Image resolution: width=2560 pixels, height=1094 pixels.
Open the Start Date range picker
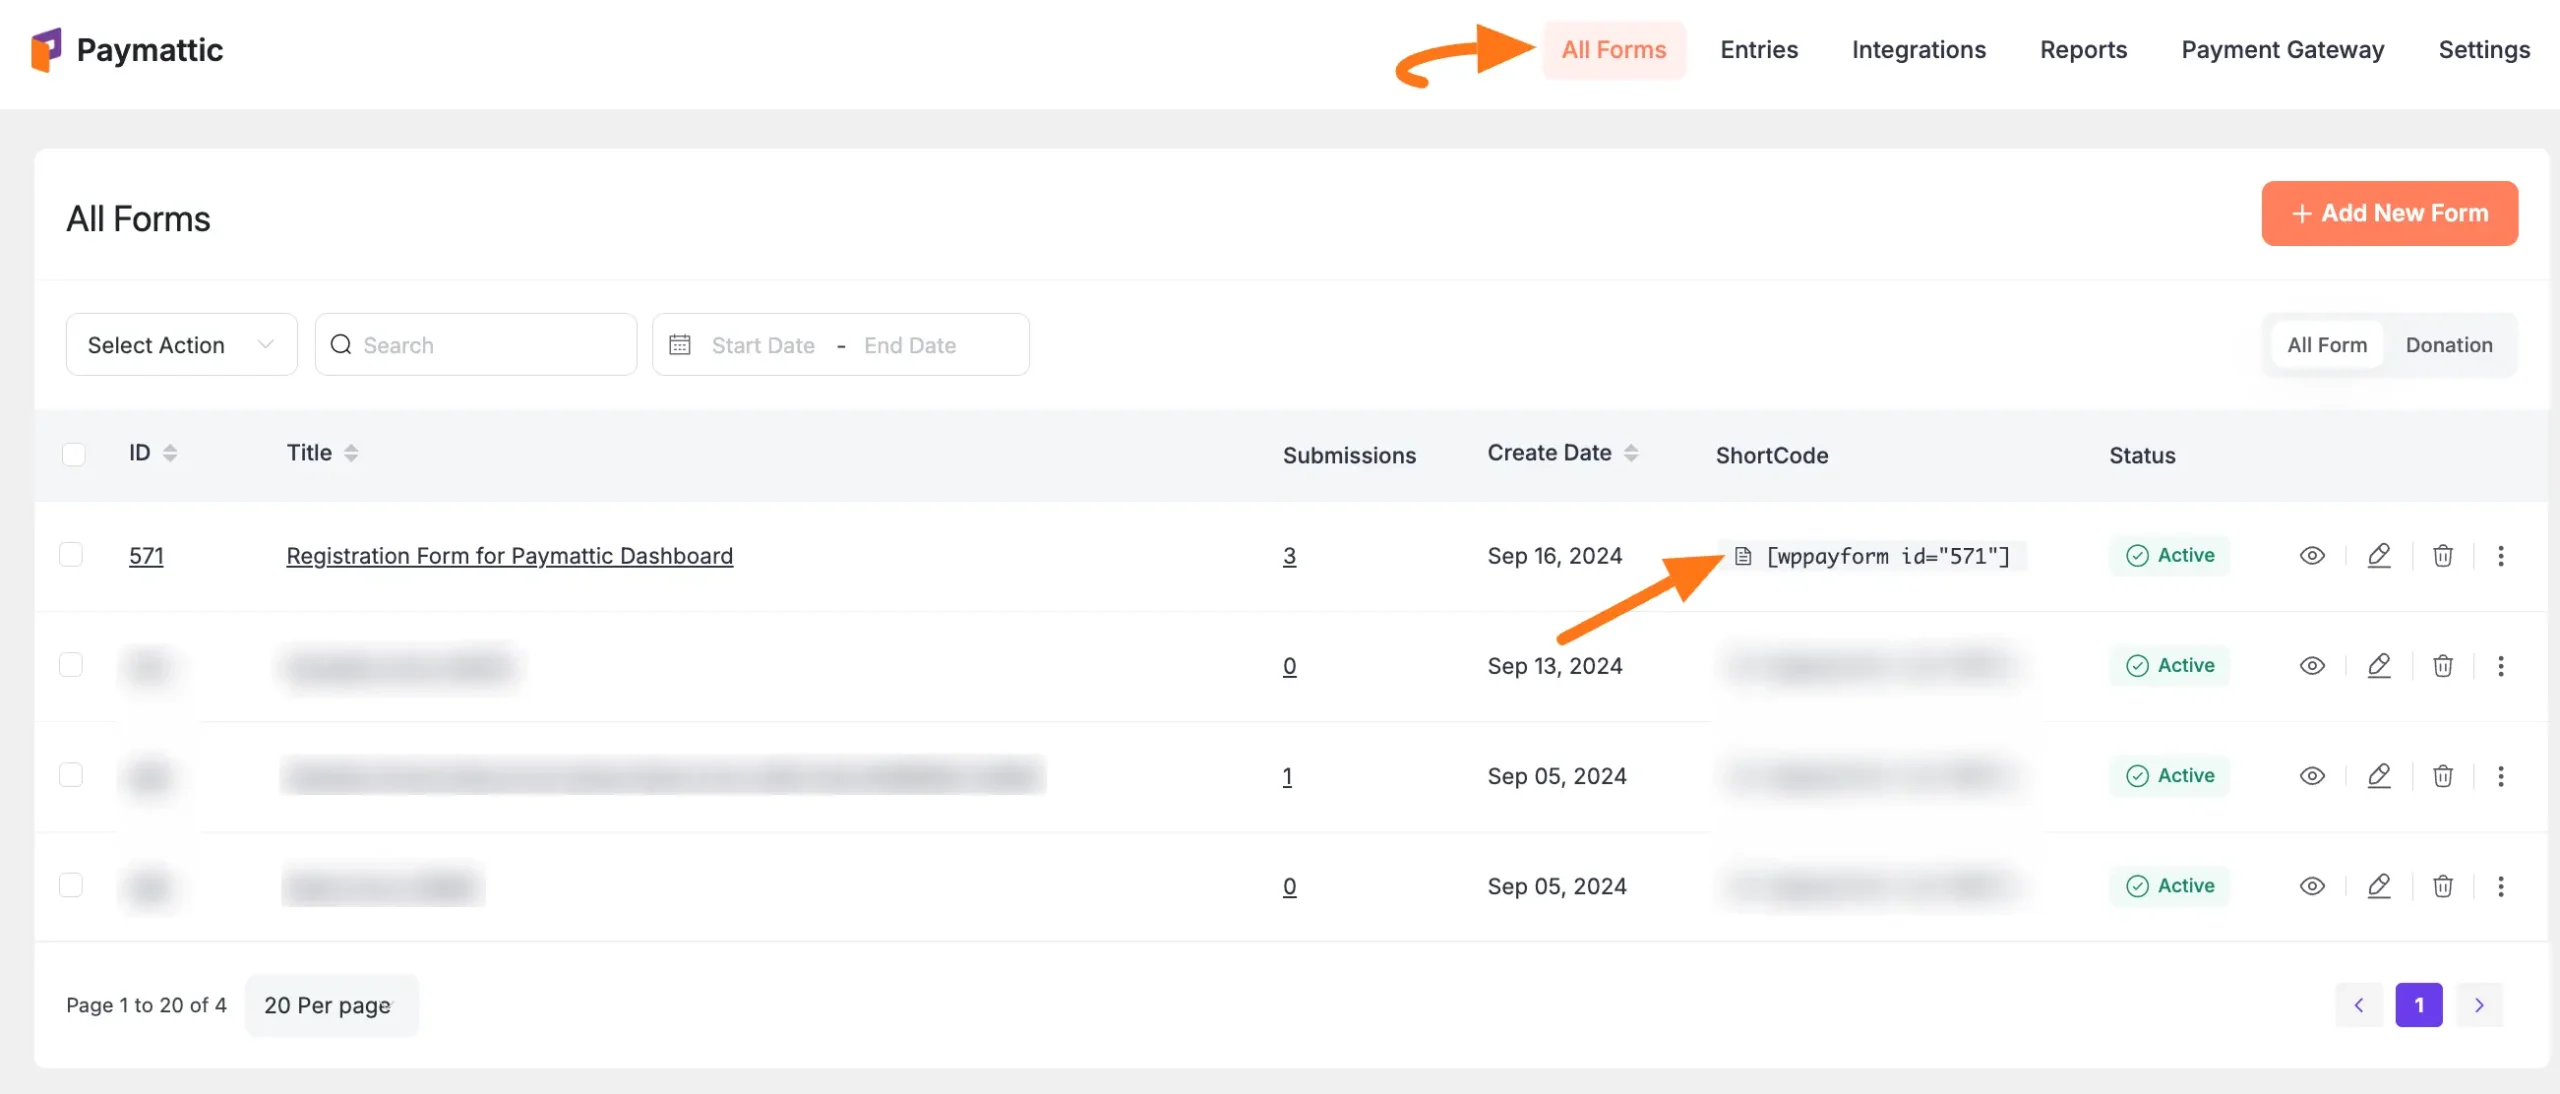pyautogui.click(x=763, y=345)
